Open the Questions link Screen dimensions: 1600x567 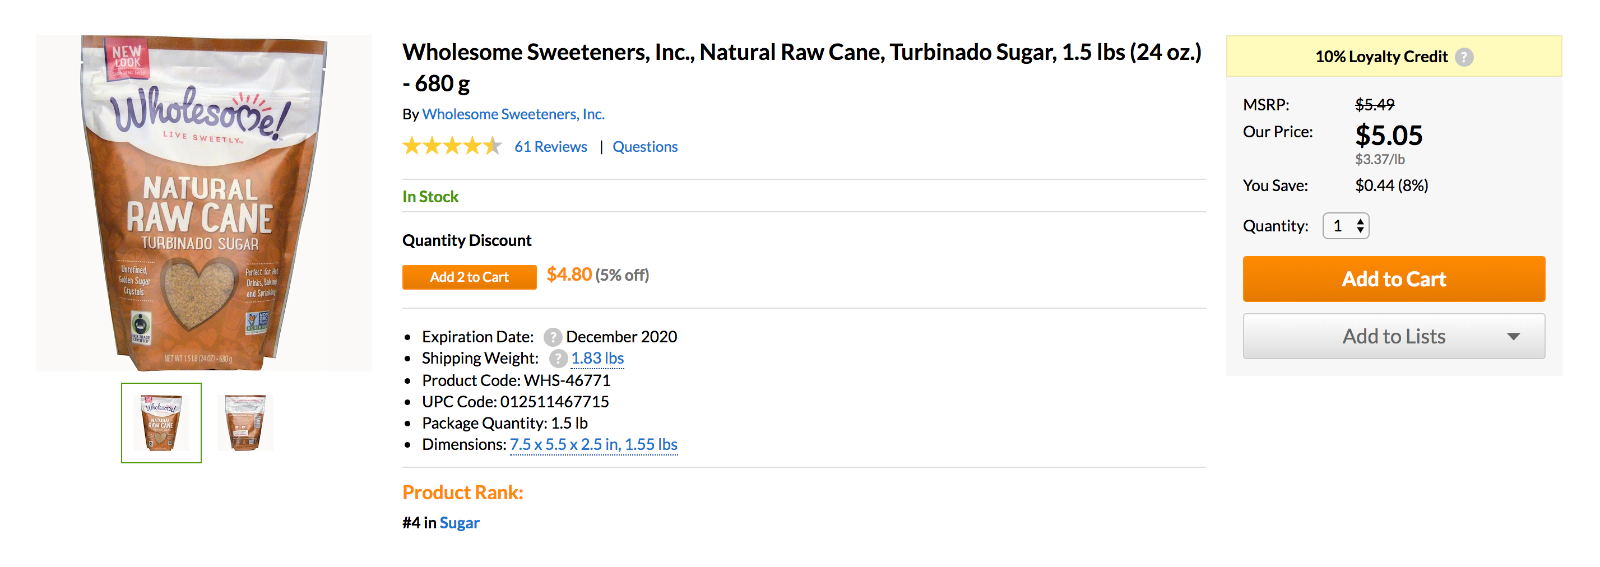[x=645, y=147]
